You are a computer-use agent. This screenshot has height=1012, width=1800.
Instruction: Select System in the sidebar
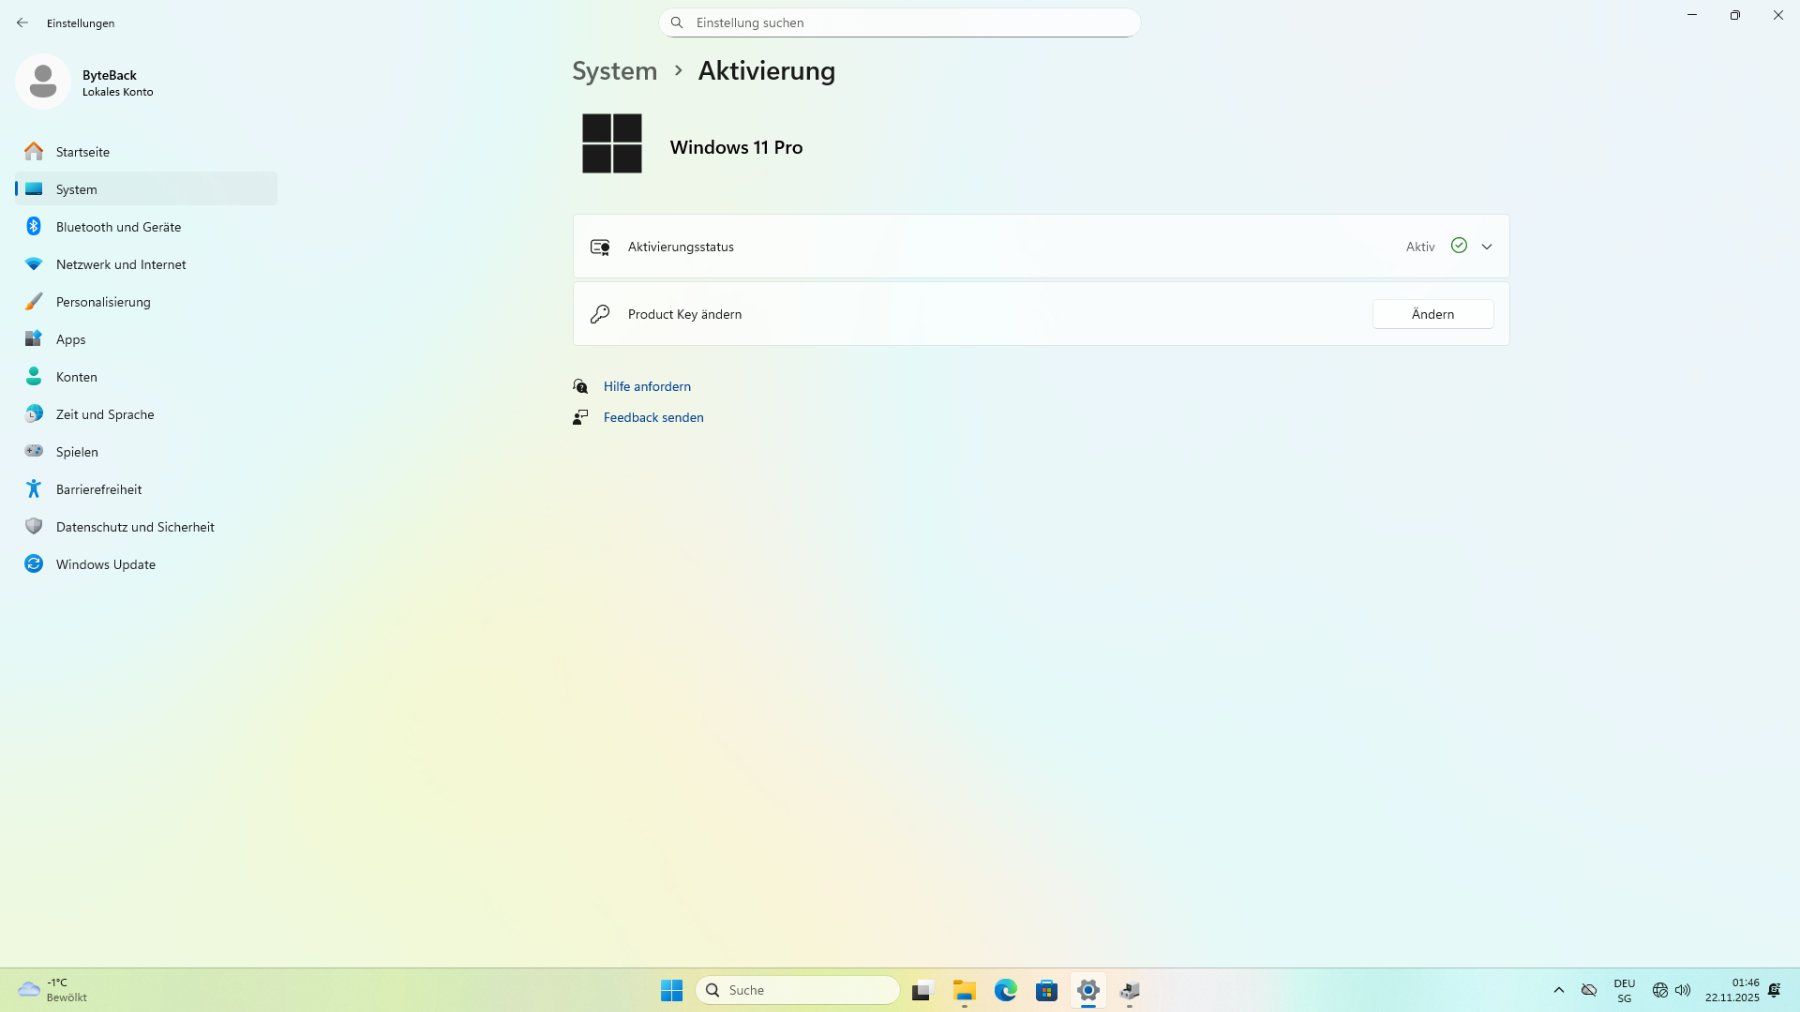[146, 189]
